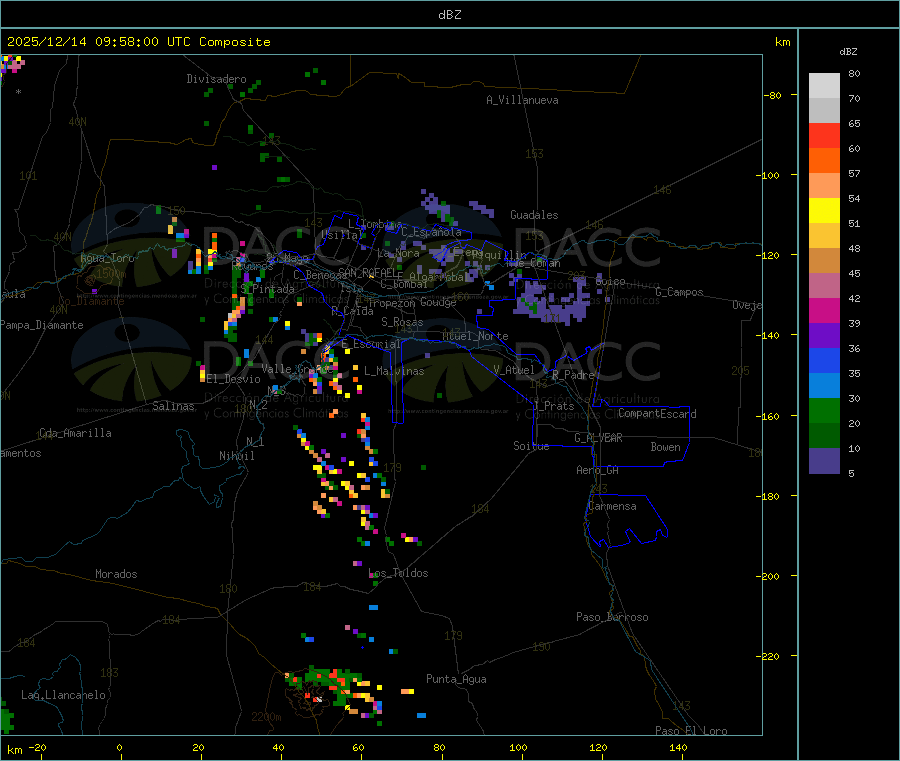
Task: Click the 'Bowen' map label
Action: click(x=665, y=447)
